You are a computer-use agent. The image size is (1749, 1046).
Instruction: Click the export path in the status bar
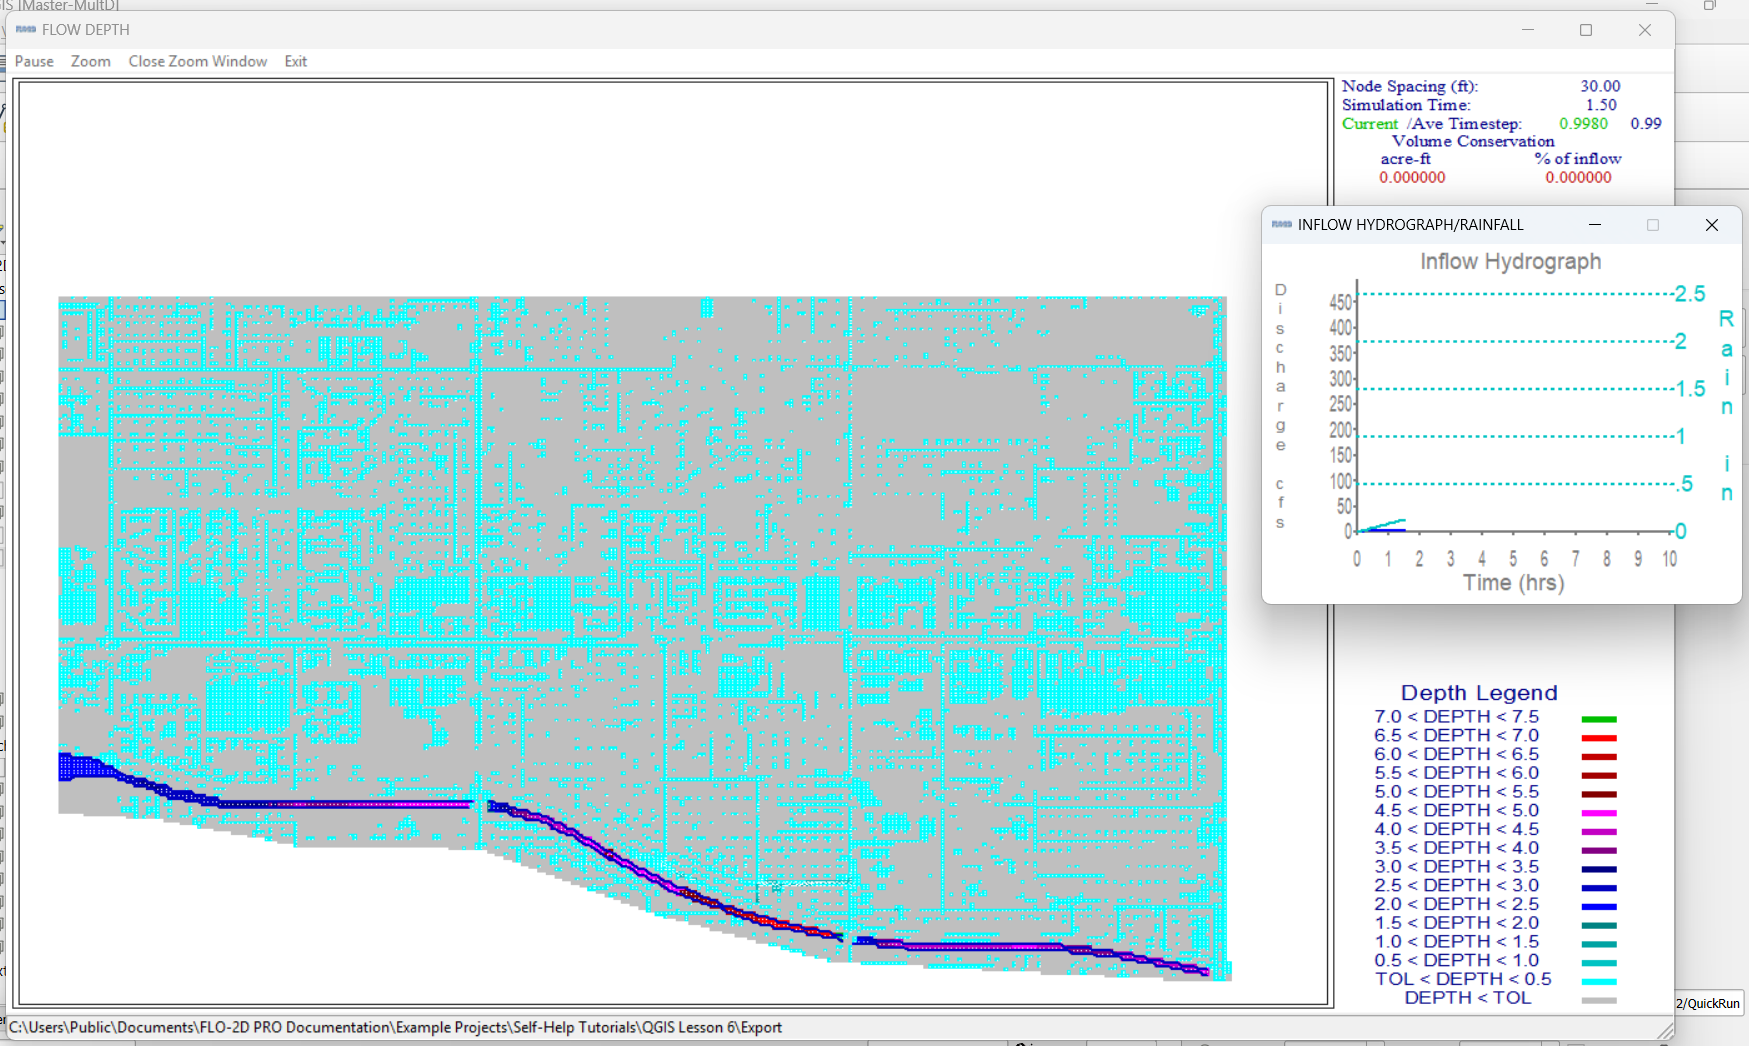click(395, 1027)
